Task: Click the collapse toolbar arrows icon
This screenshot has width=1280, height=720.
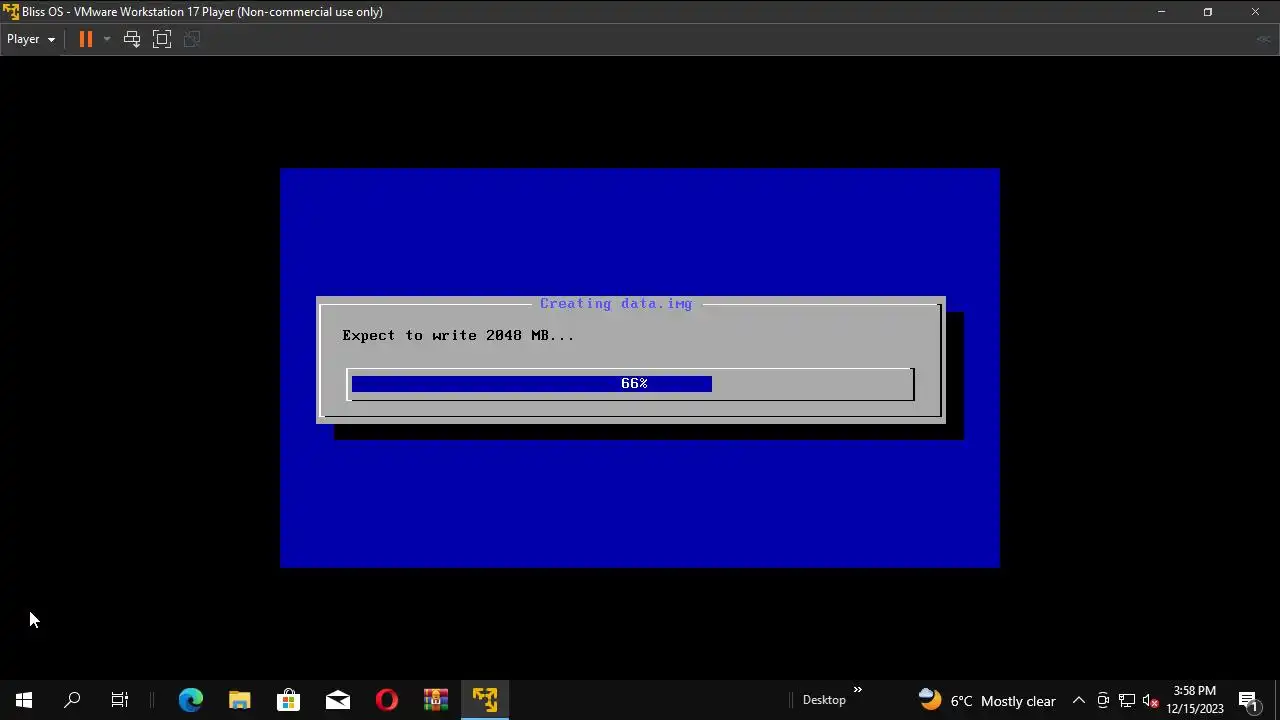Action: (1263, 39)
